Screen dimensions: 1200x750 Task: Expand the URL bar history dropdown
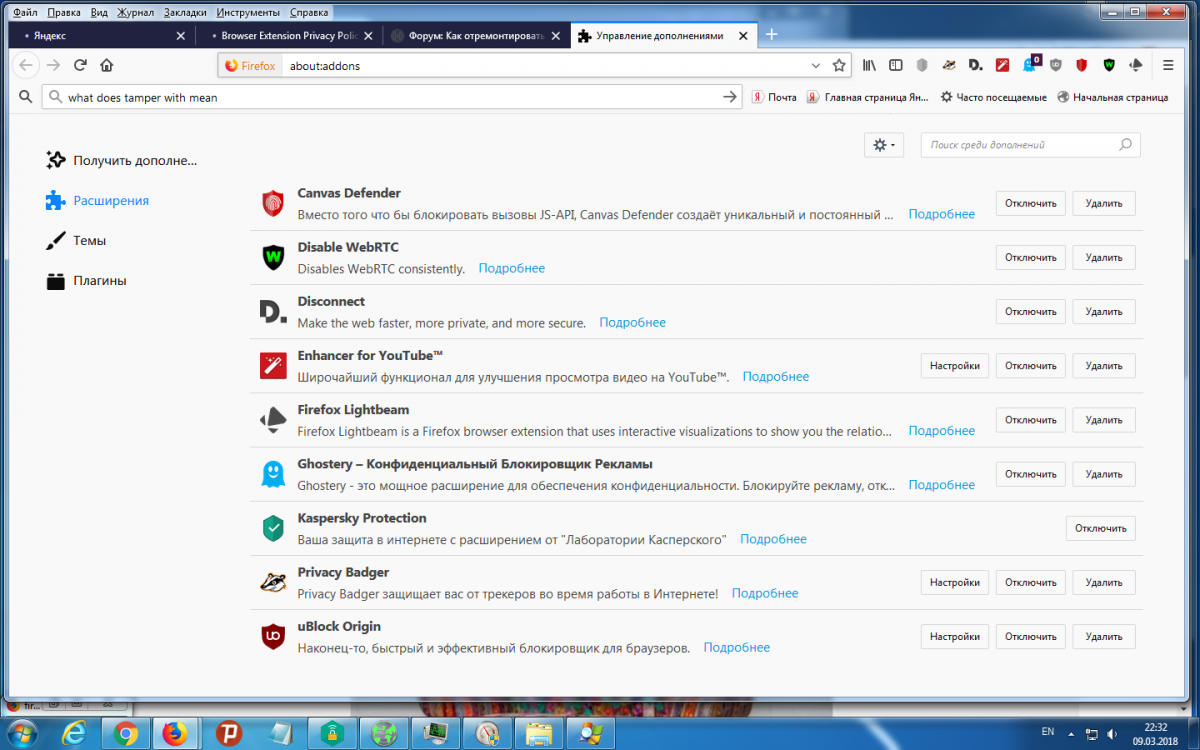816,65
